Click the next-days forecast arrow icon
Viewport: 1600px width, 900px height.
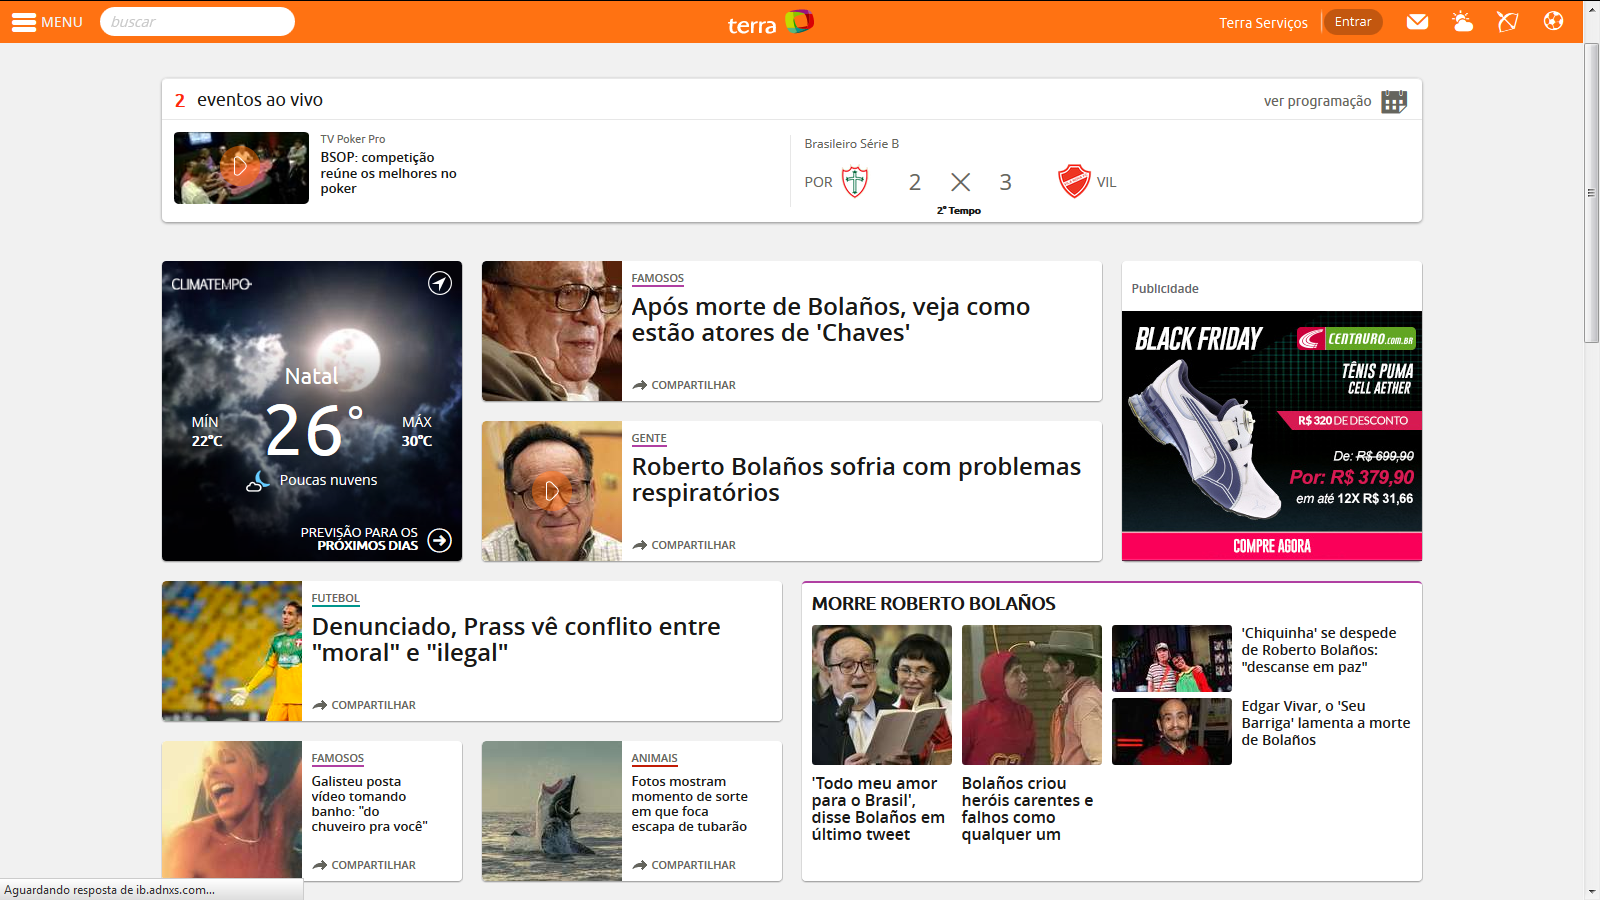point(440,540)
